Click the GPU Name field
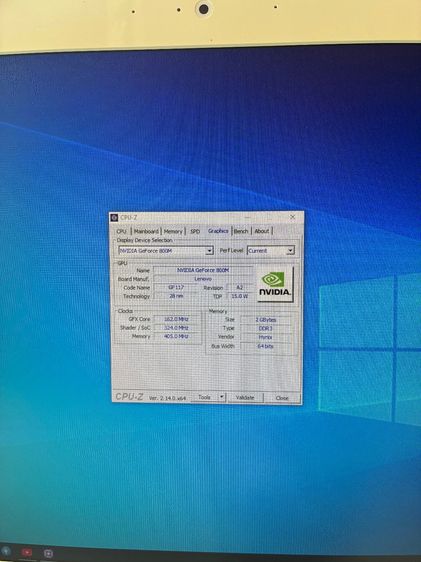 click(x=203, y=270)
